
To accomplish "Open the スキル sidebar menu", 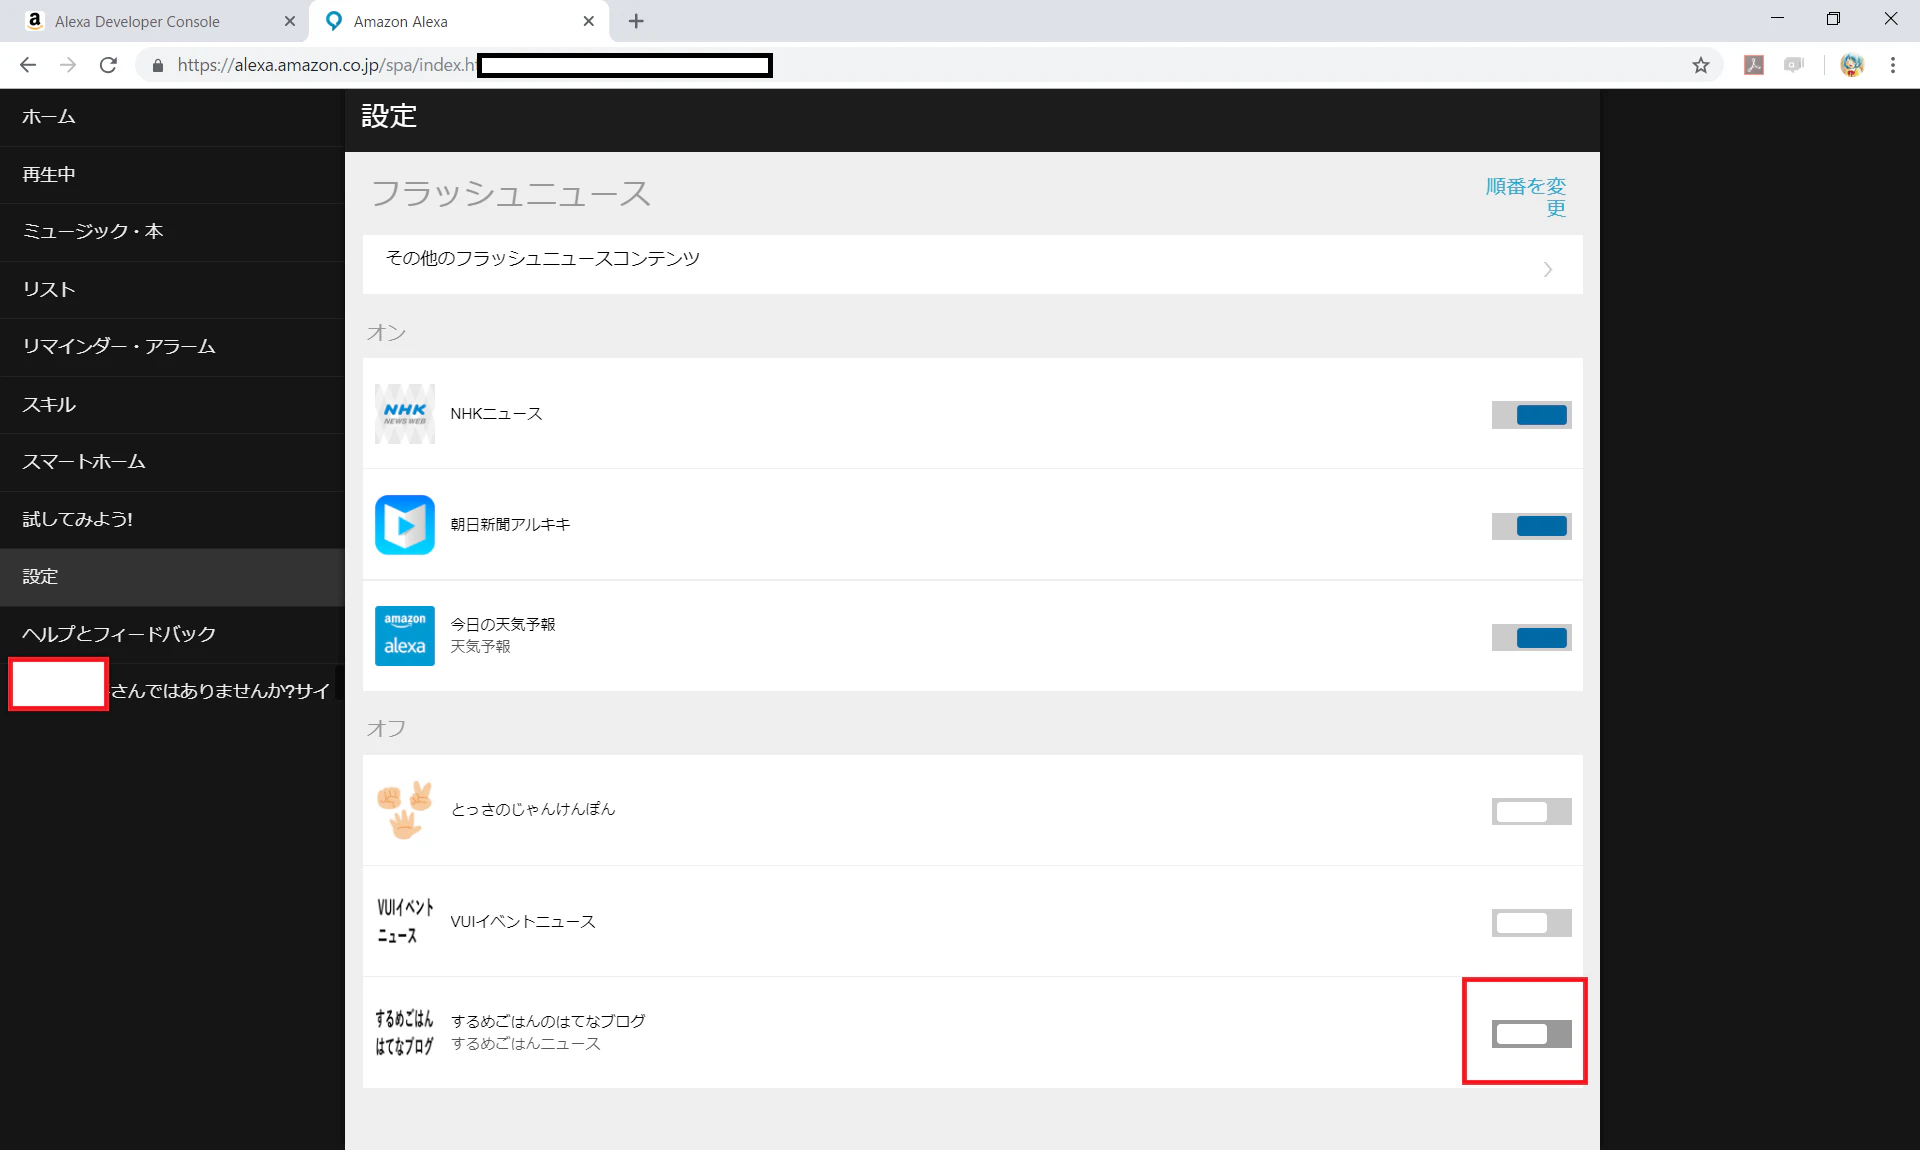I will coord(172,405).
